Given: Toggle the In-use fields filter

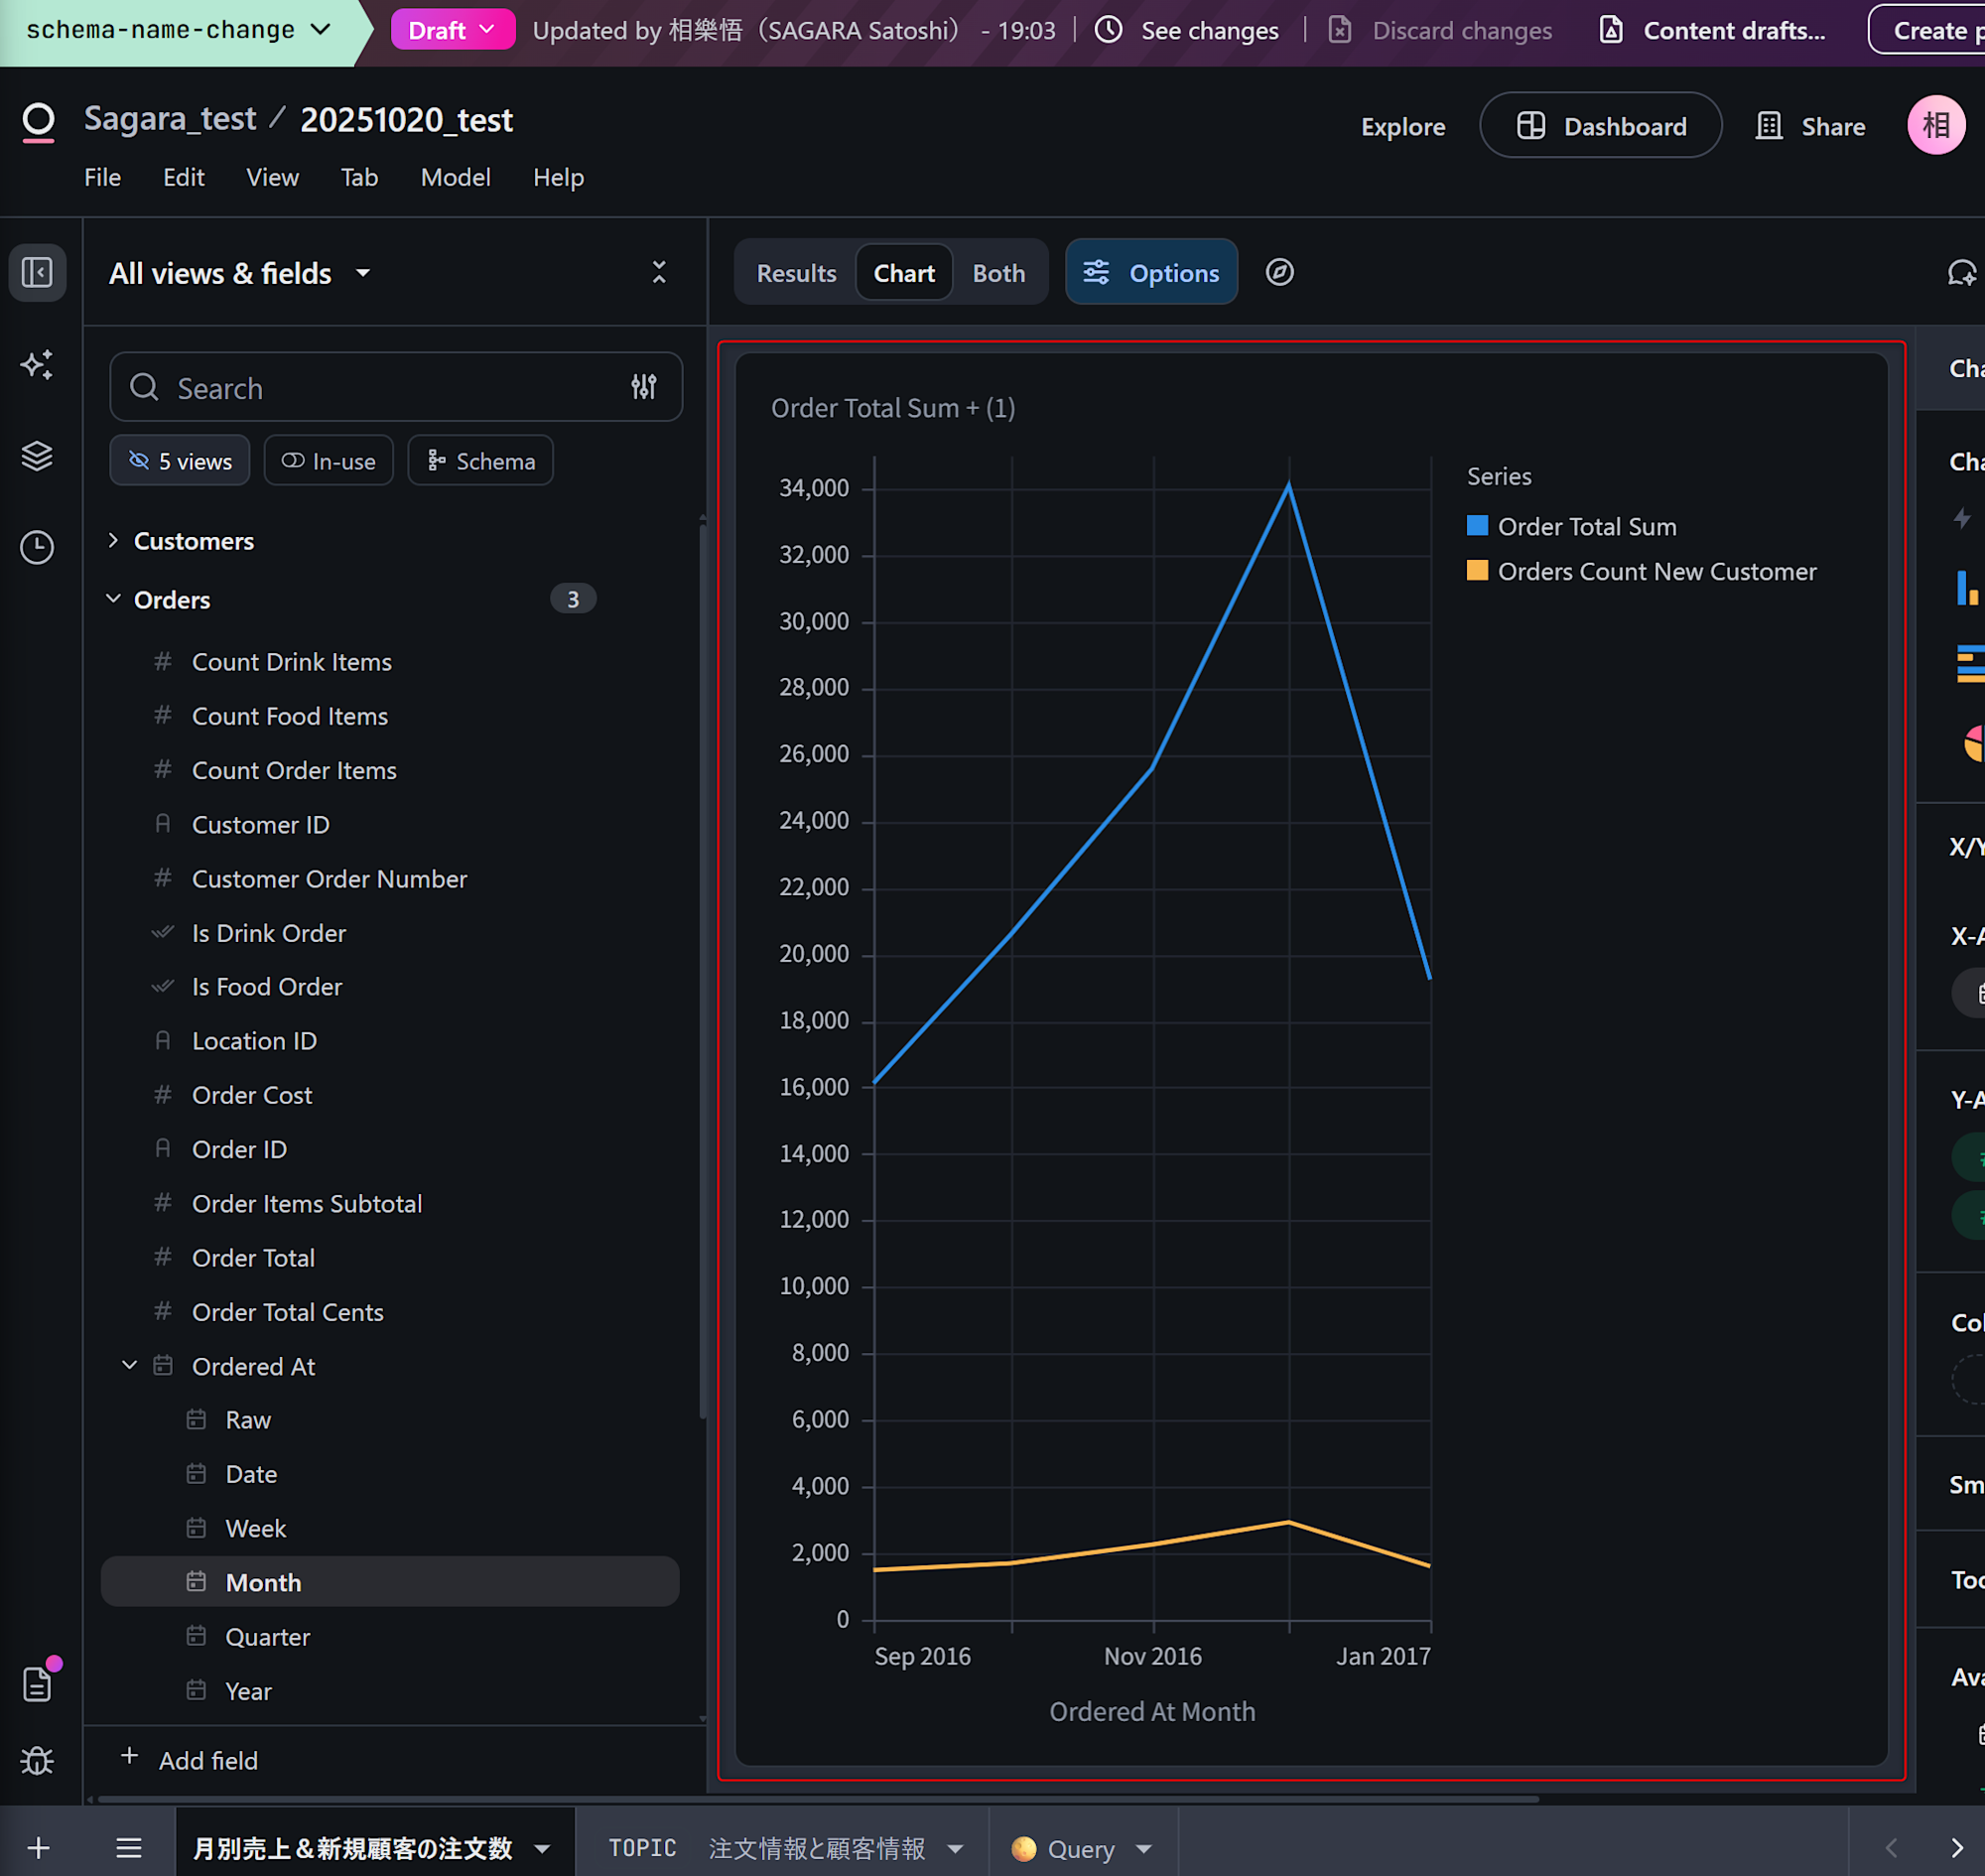Looking at the screenshot, I should [328, 461].
